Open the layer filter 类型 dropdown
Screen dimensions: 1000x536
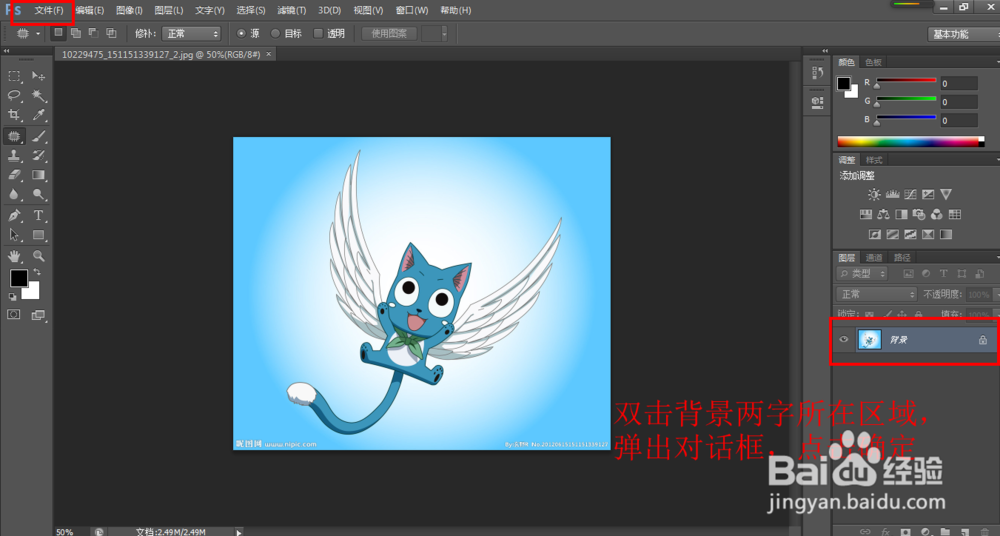pos(862,274)
